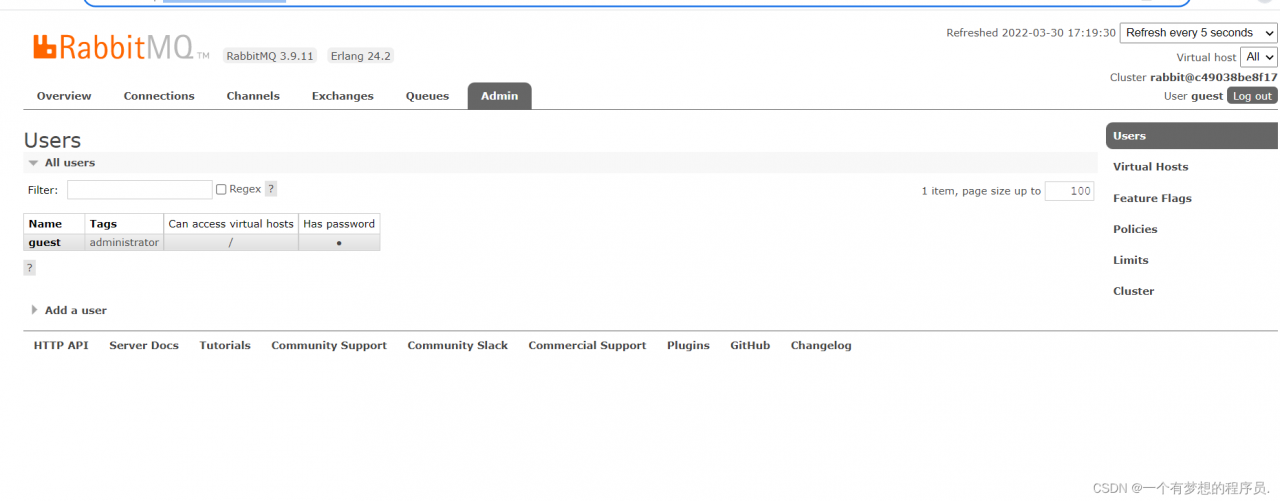This screenshot has height=501, width=1280.
Task: Click the Filter input field
Action: coord(140,190)
